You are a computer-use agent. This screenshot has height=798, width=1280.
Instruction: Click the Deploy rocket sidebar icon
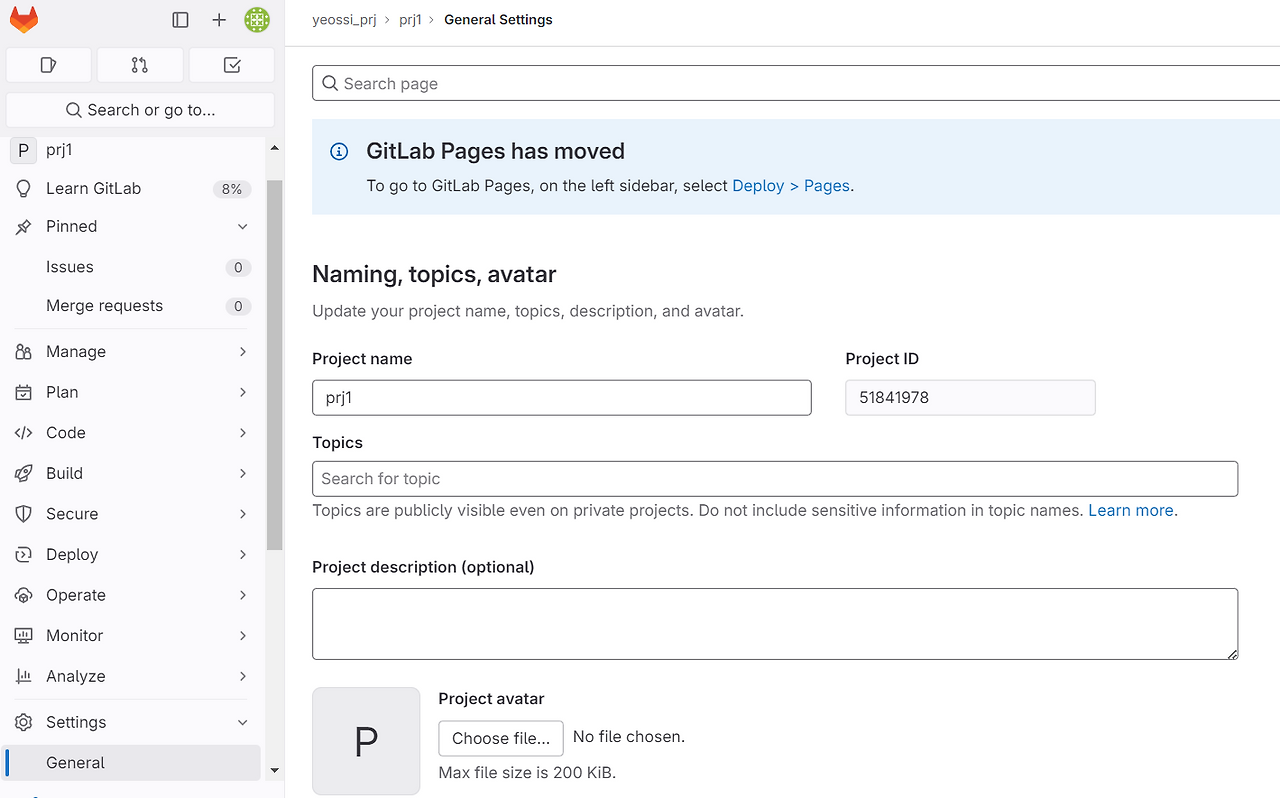(x=24, y=554)
